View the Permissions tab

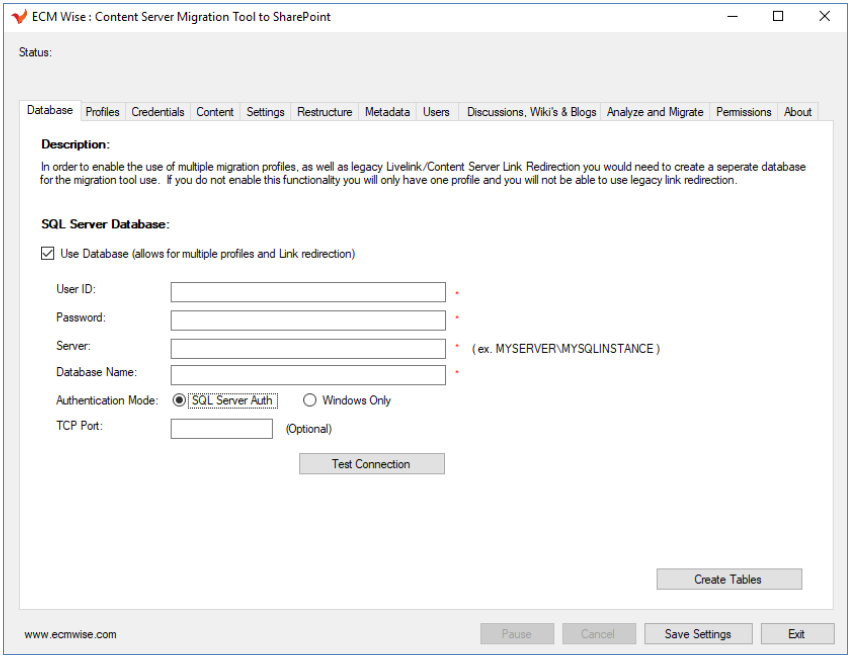pyautogui.click(x=743, y=112)
